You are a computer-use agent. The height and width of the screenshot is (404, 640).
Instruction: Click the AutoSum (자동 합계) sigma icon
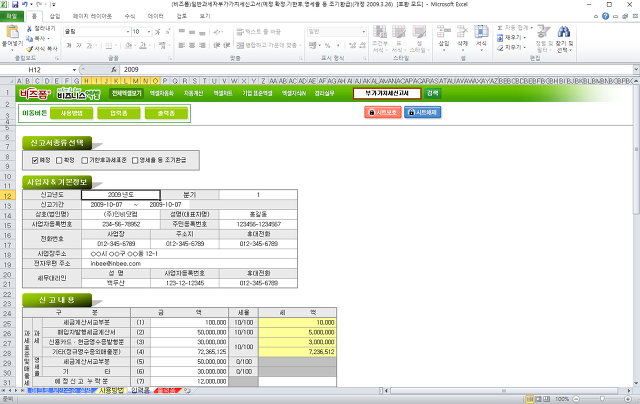click(x=500, y=28)
